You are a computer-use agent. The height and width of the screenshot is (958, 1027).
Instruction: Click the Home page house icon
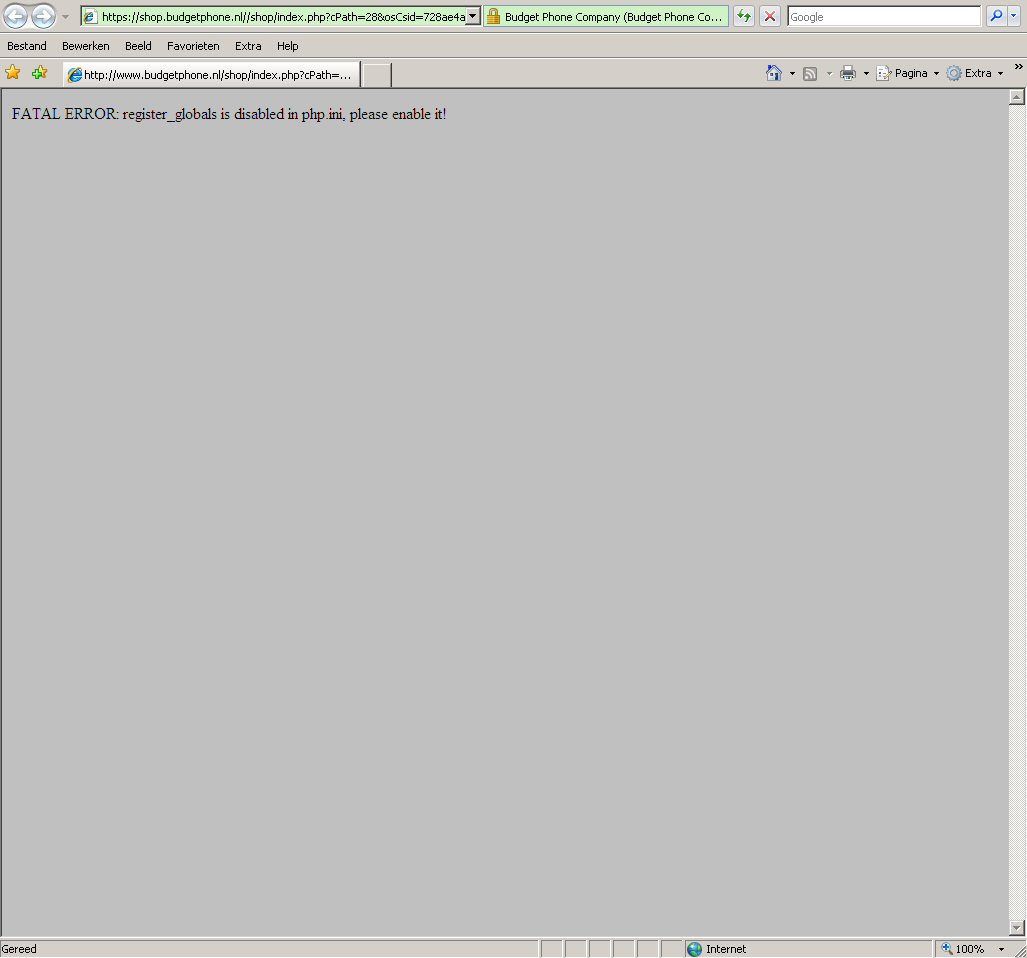(773, 73)
